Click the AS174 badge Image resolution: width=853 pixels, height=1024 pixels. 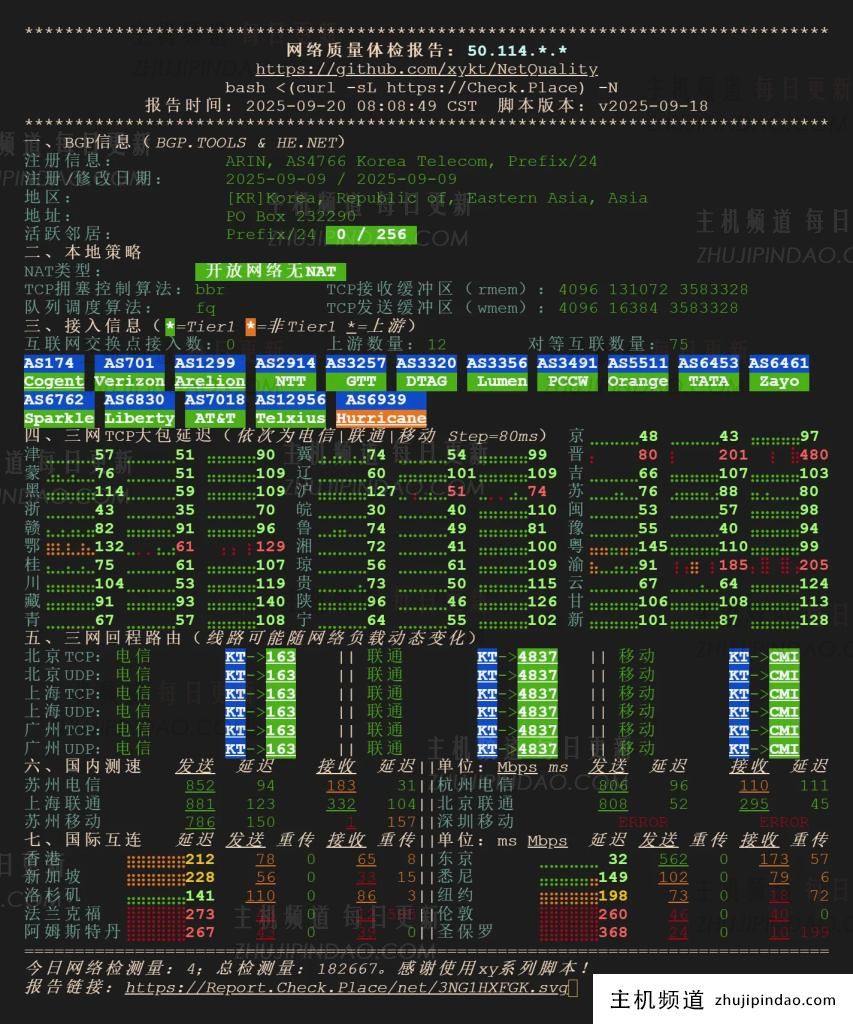pyautogui.click(x=49, y=363)
